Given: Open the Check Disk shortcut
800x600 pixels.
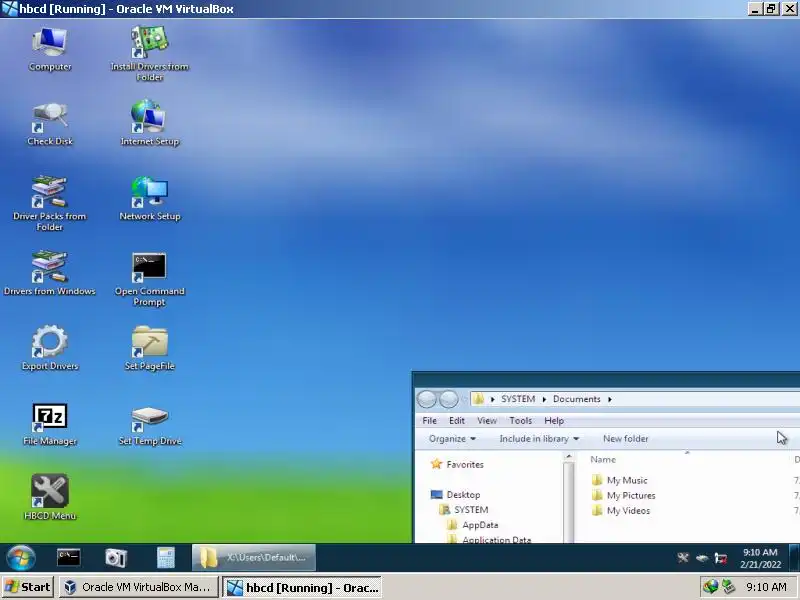Looking at the screenshot, I should pyautogui.click(x=49, y=124).
